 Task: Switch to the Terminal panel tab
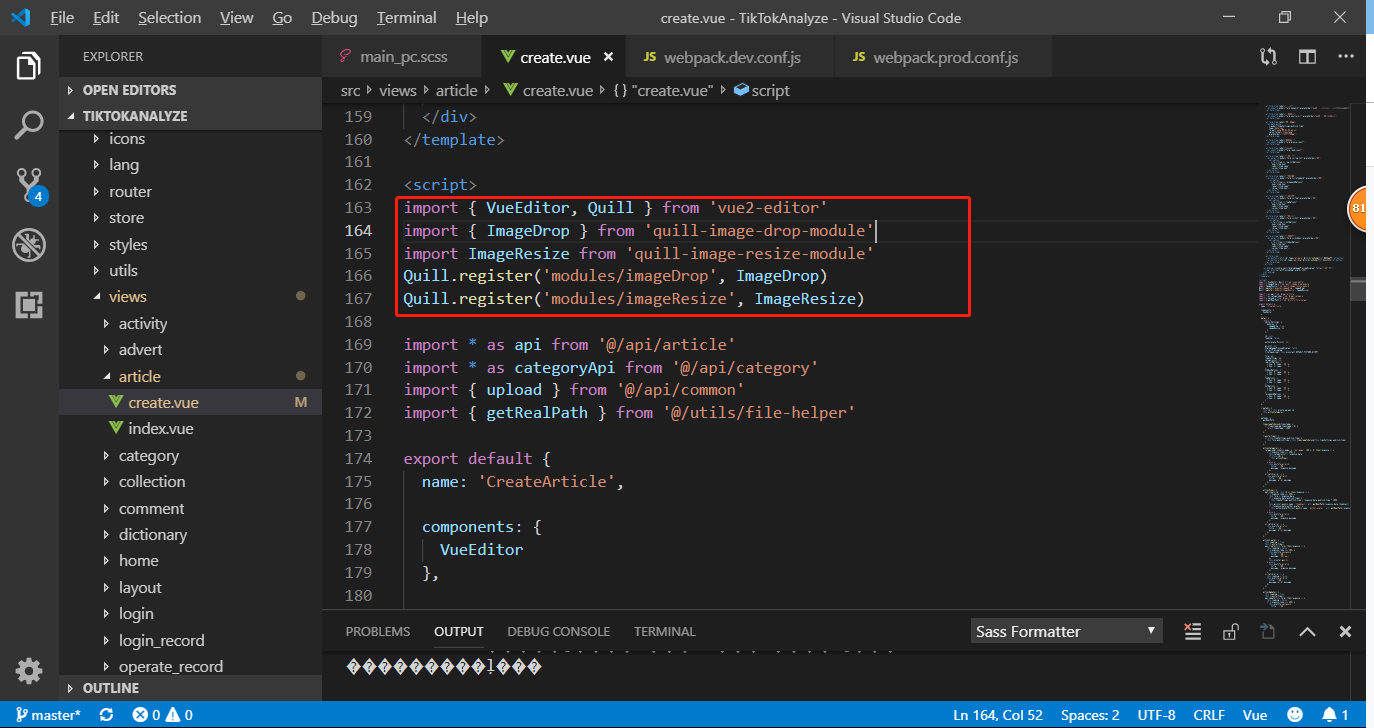pos(664,631)
